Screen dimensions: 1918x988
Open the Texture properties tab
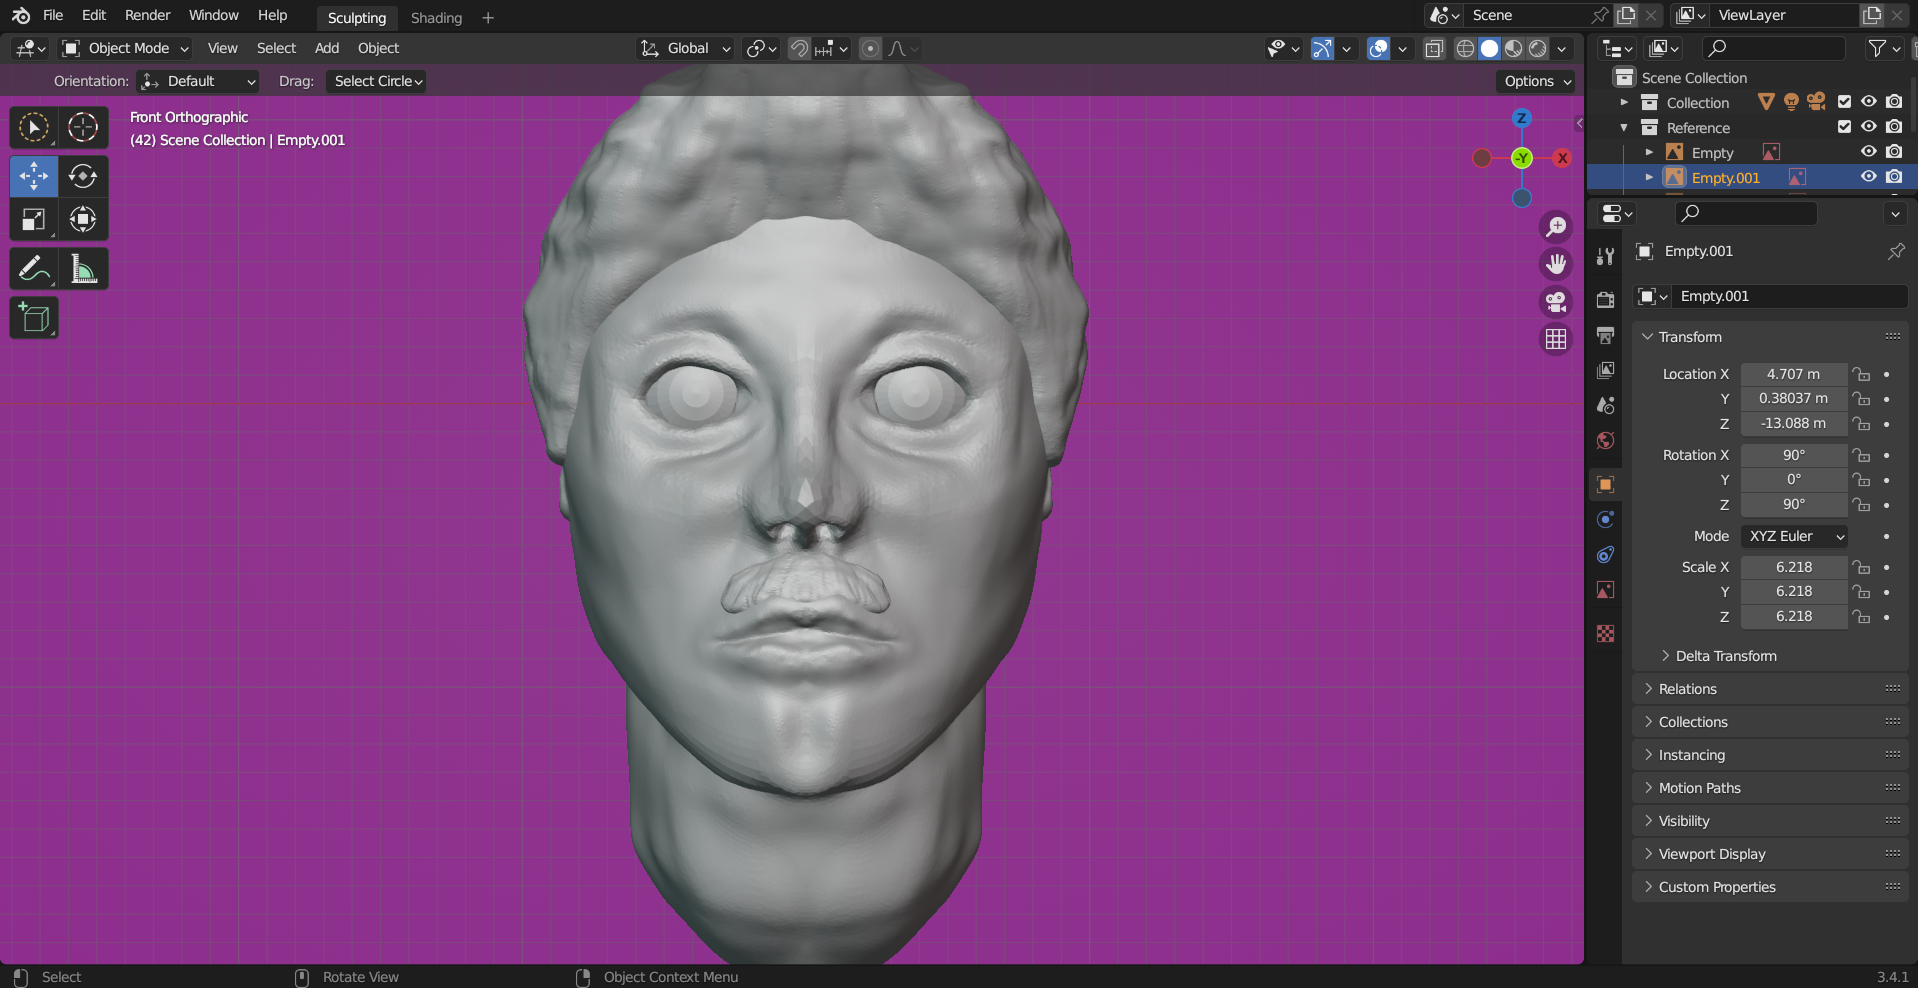1605,633
